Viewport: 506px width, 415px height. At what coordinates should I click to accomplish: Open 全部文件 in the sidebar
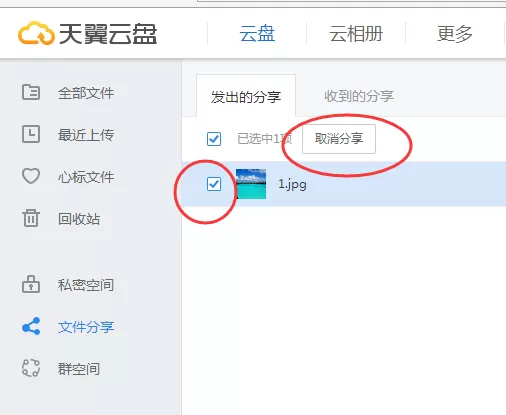click(x=86, y=93)
